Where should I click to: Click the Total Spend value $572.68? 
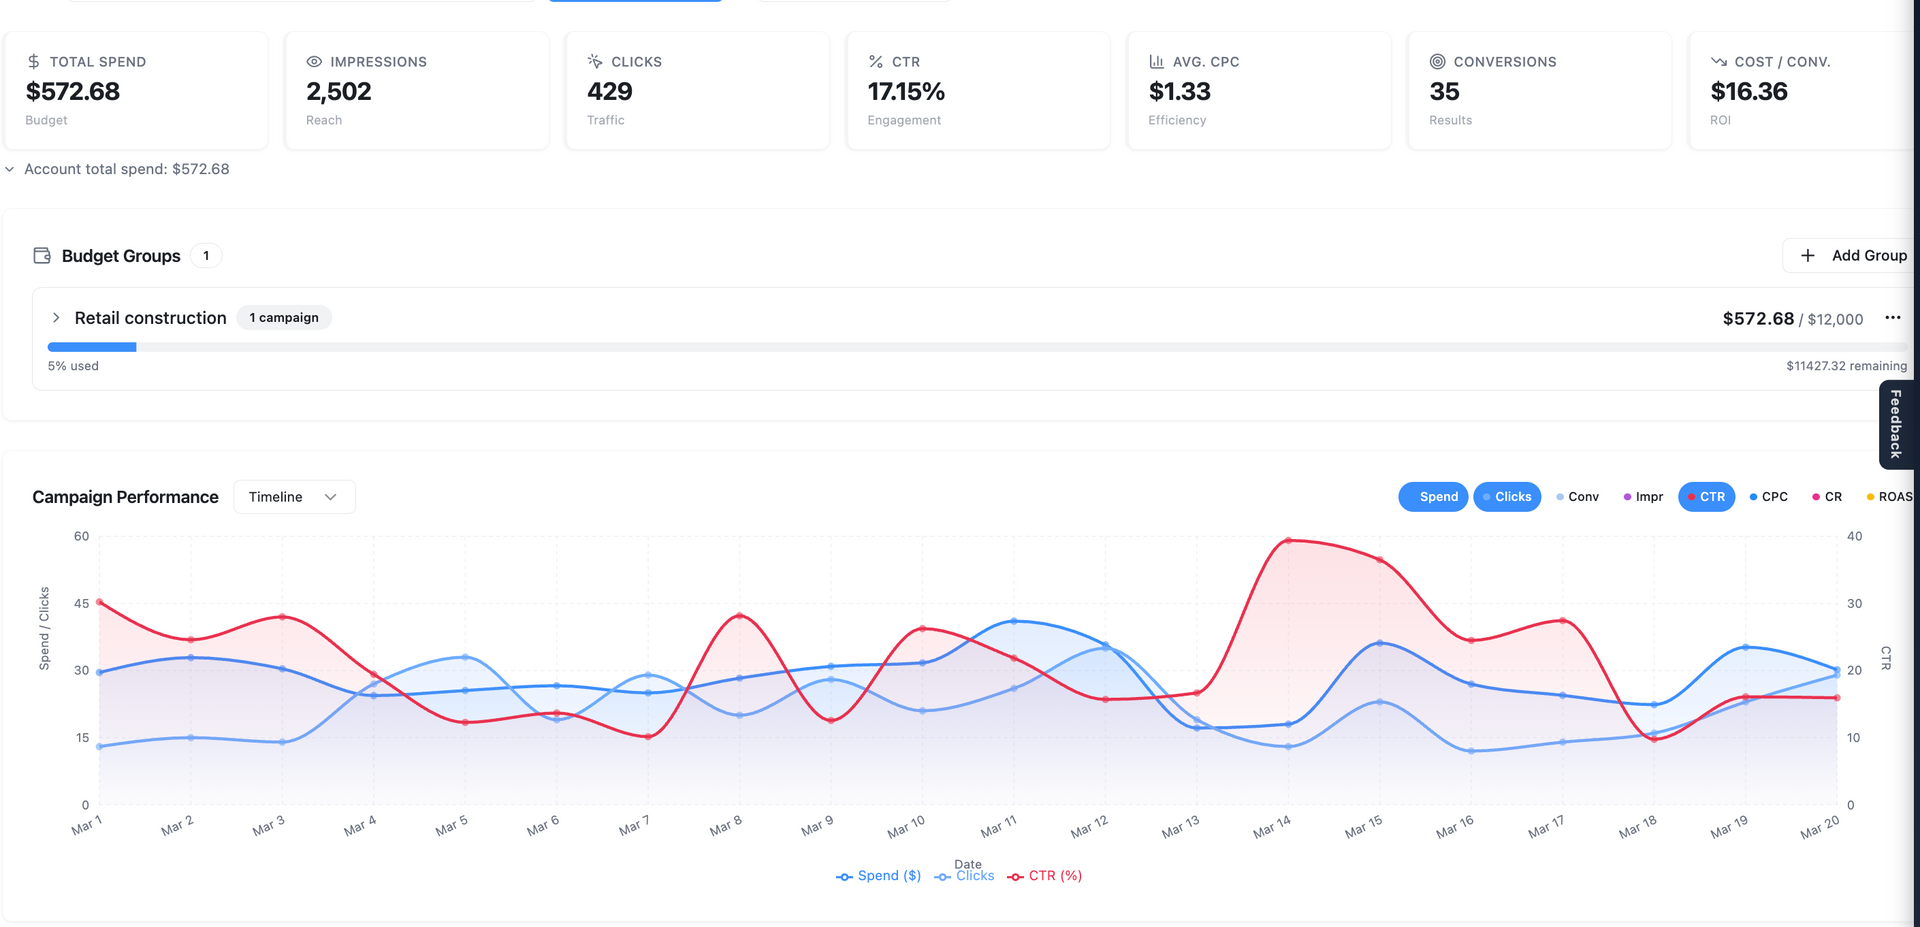(73, 92)
